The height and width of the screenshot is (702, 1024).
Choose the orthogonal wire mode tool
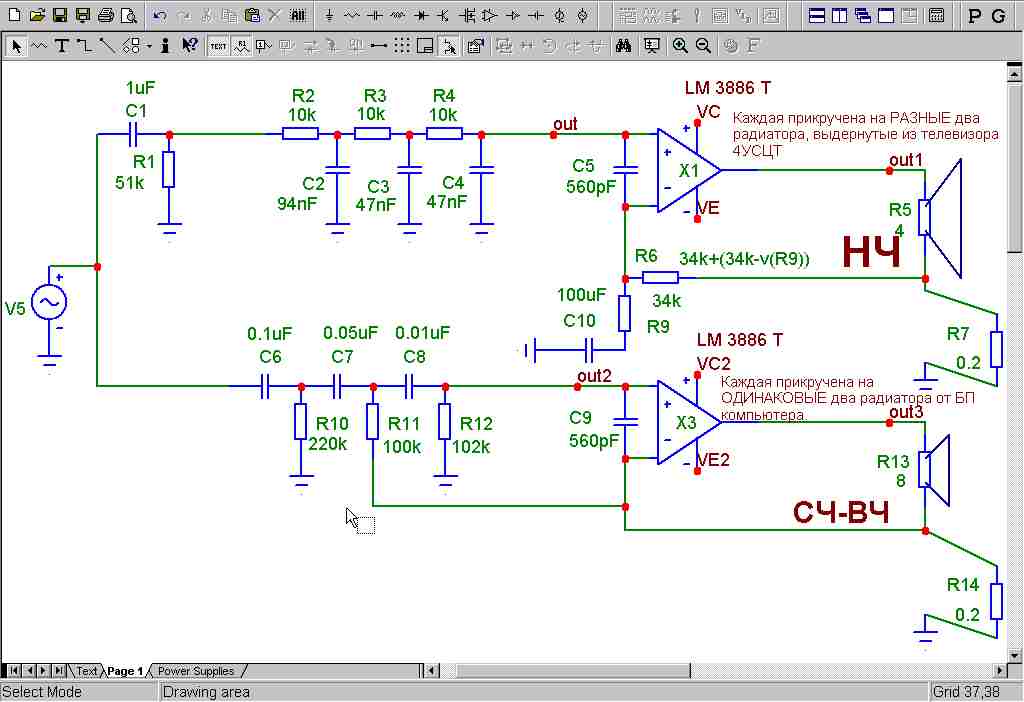[x=84, y=46]
